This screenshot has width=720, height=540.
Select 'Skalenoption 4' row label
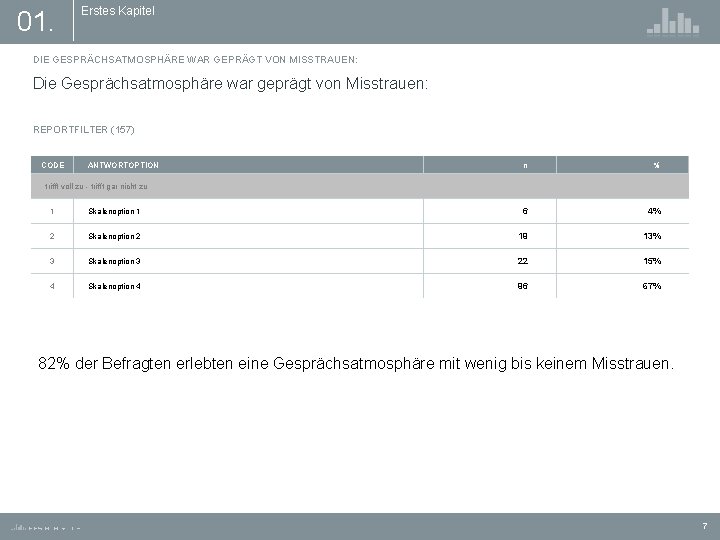point(114,286)
